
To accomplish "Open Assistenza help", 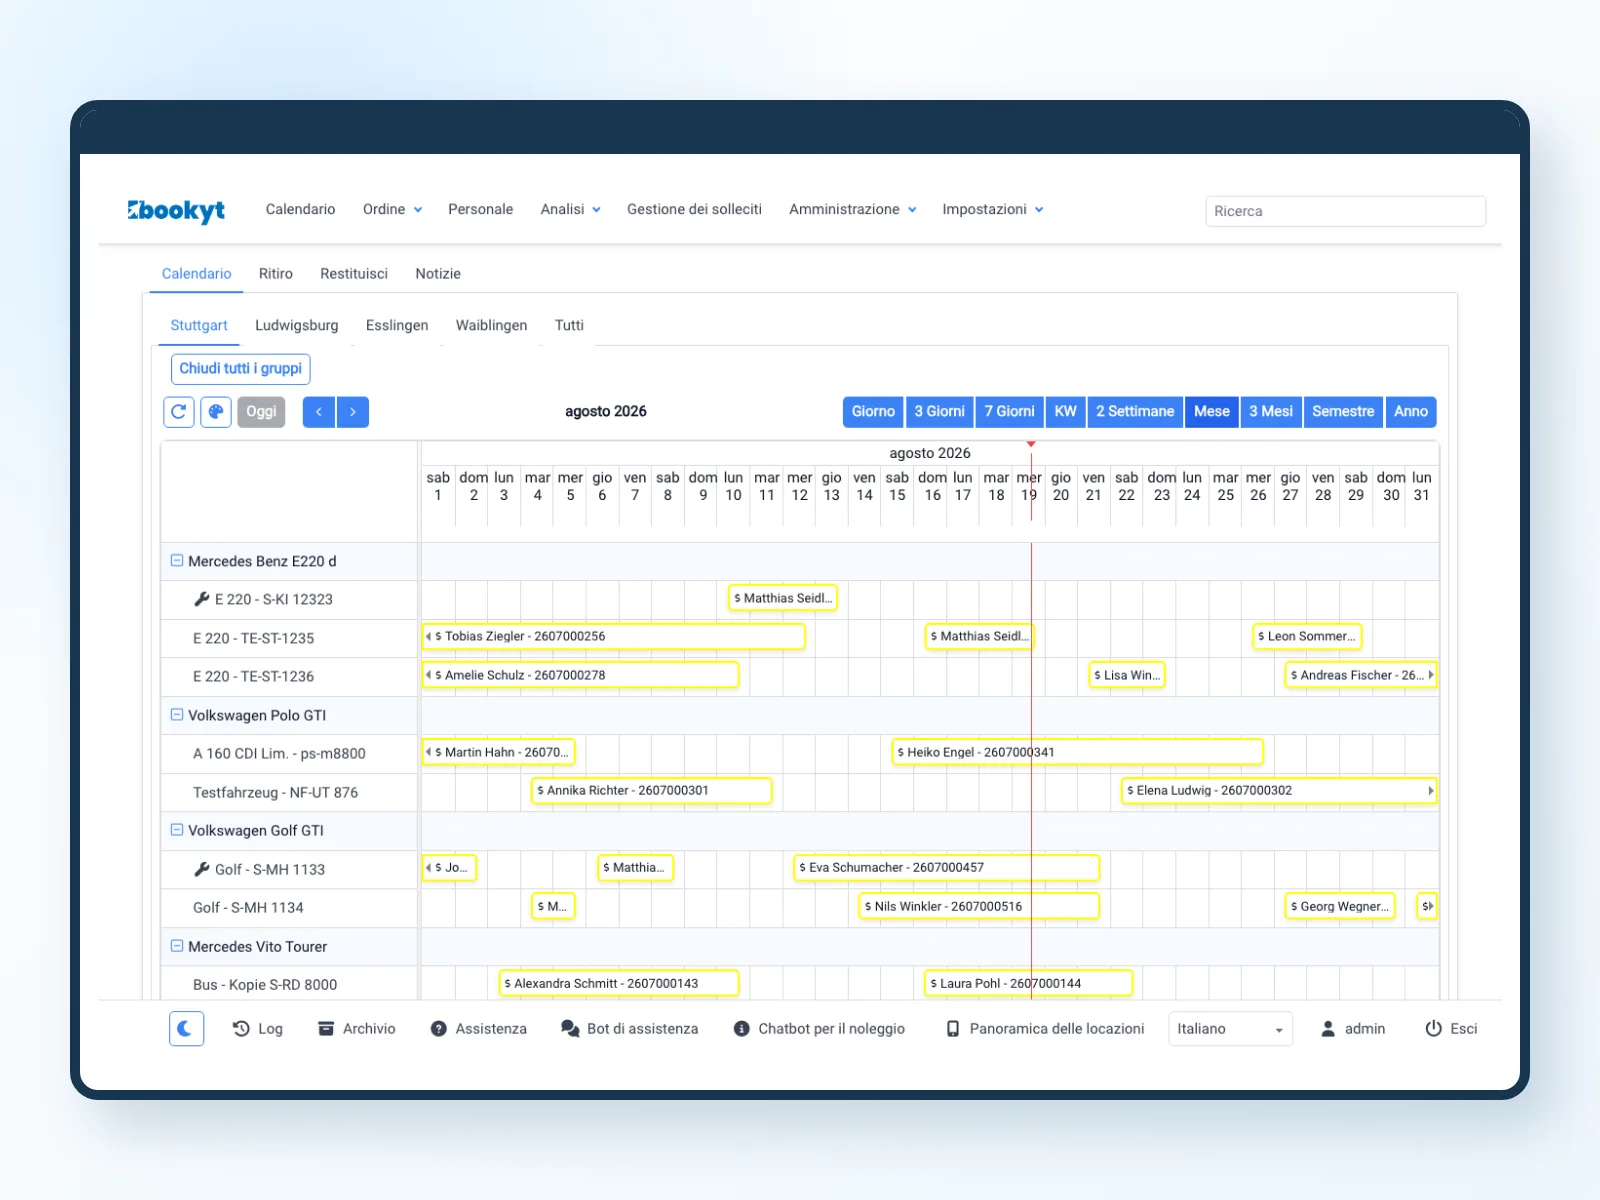I will tap(478, 1028).
